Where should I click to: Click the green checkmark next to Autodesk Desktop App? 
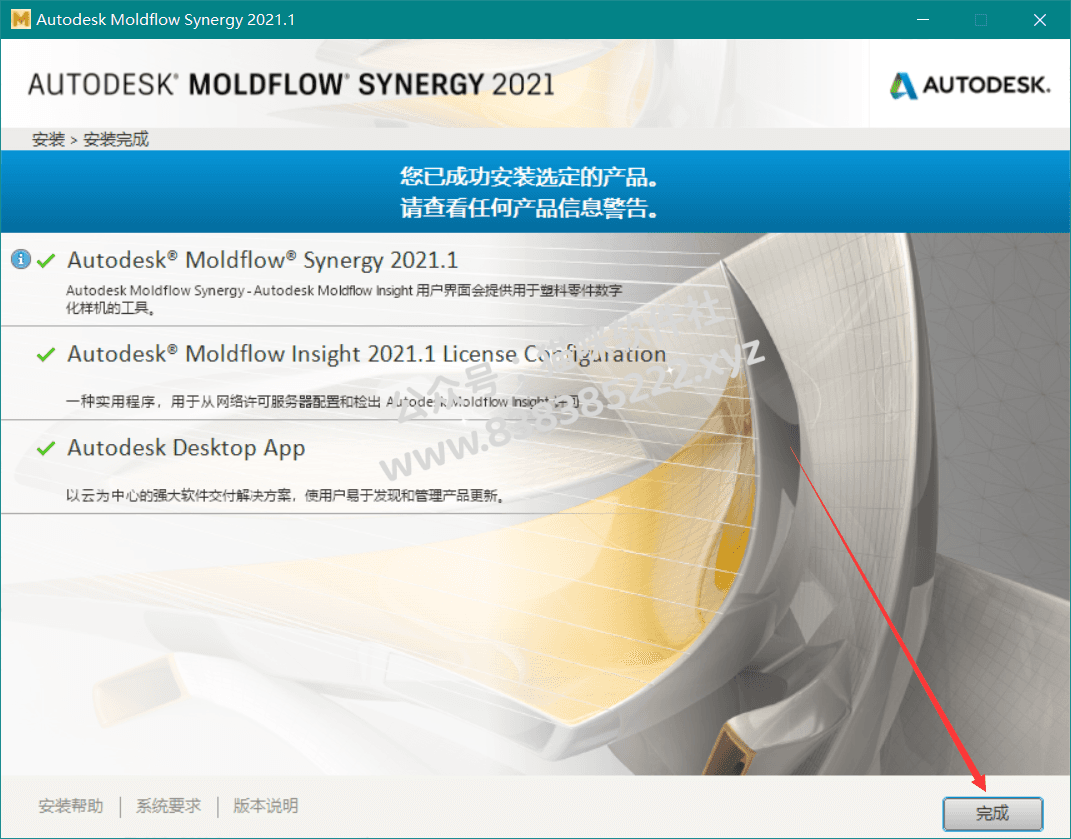[x=46, y=448]
